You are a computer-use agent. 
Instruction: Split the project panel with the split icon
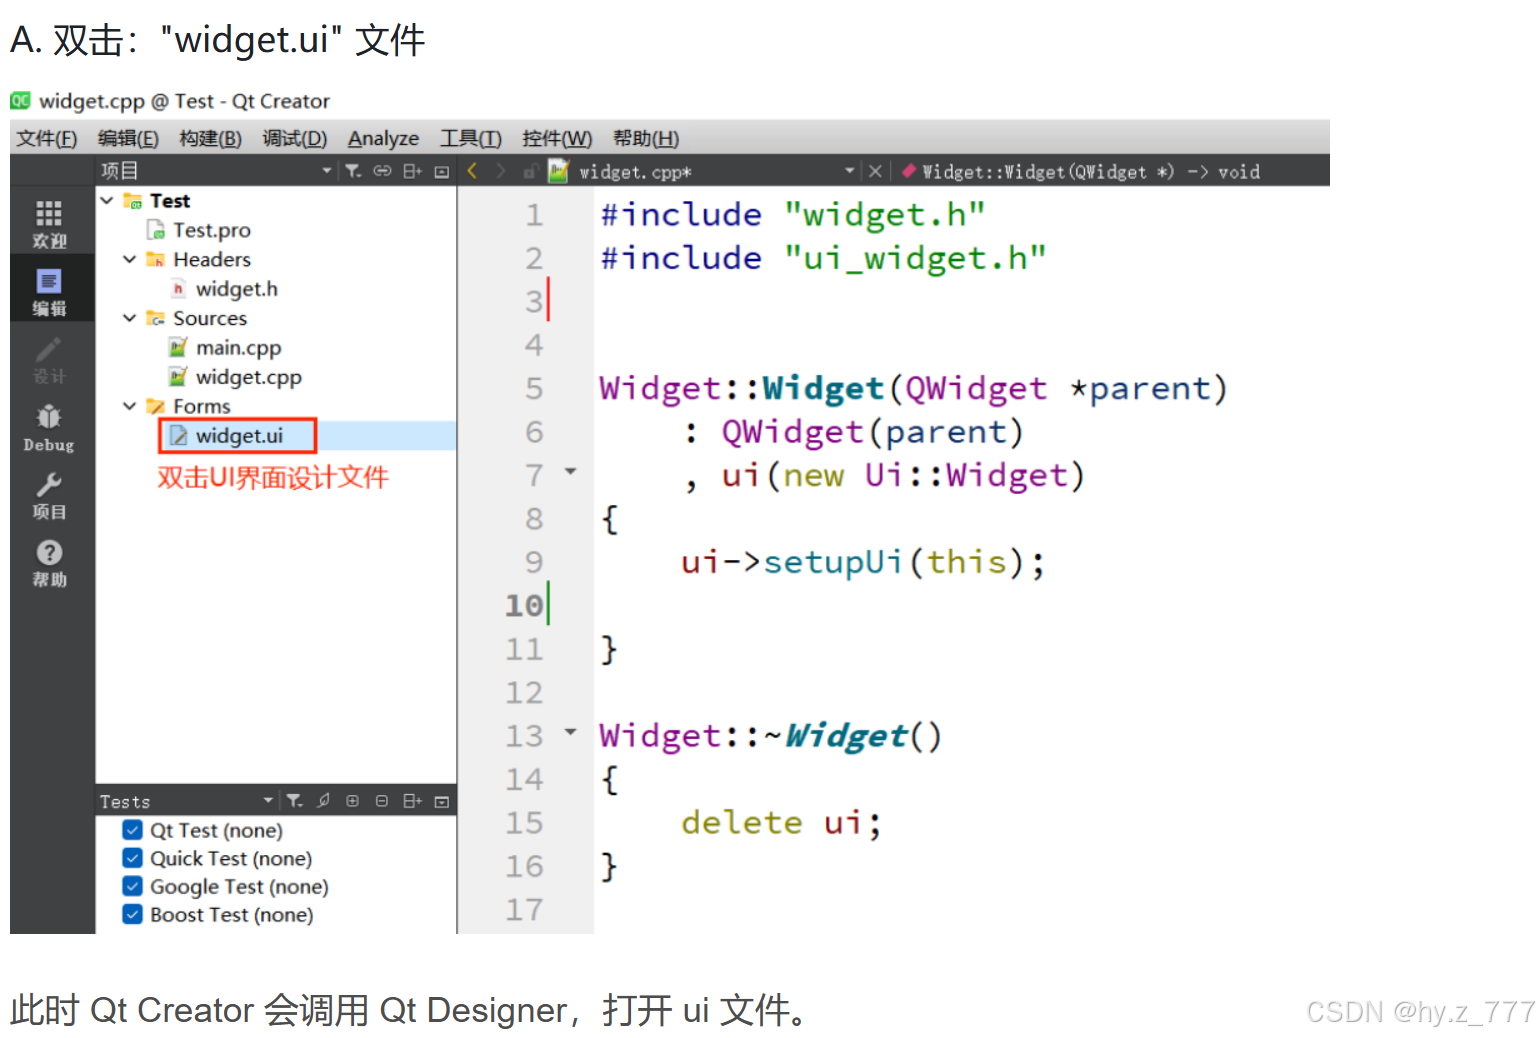[x=412, y=171]
